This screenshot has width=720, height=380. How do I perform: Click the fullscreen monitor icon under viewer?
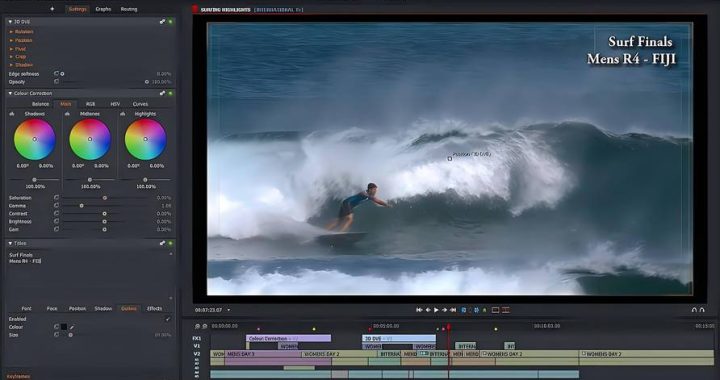pos(495,310)
